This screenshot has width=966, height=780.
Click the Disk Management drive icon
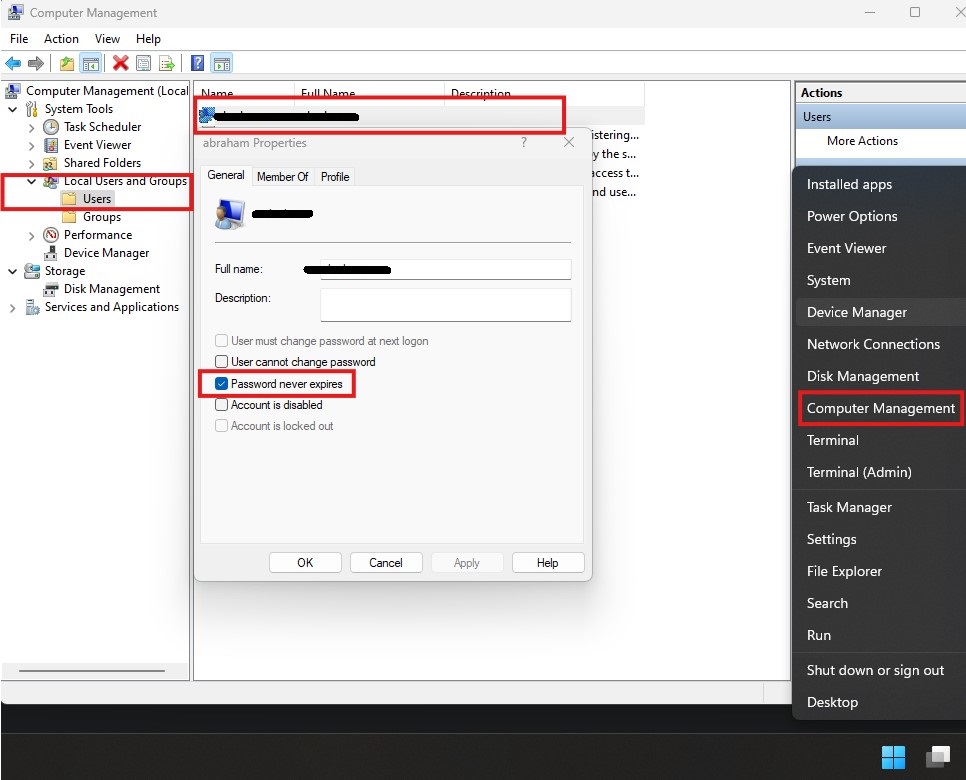tap(51, 289)
